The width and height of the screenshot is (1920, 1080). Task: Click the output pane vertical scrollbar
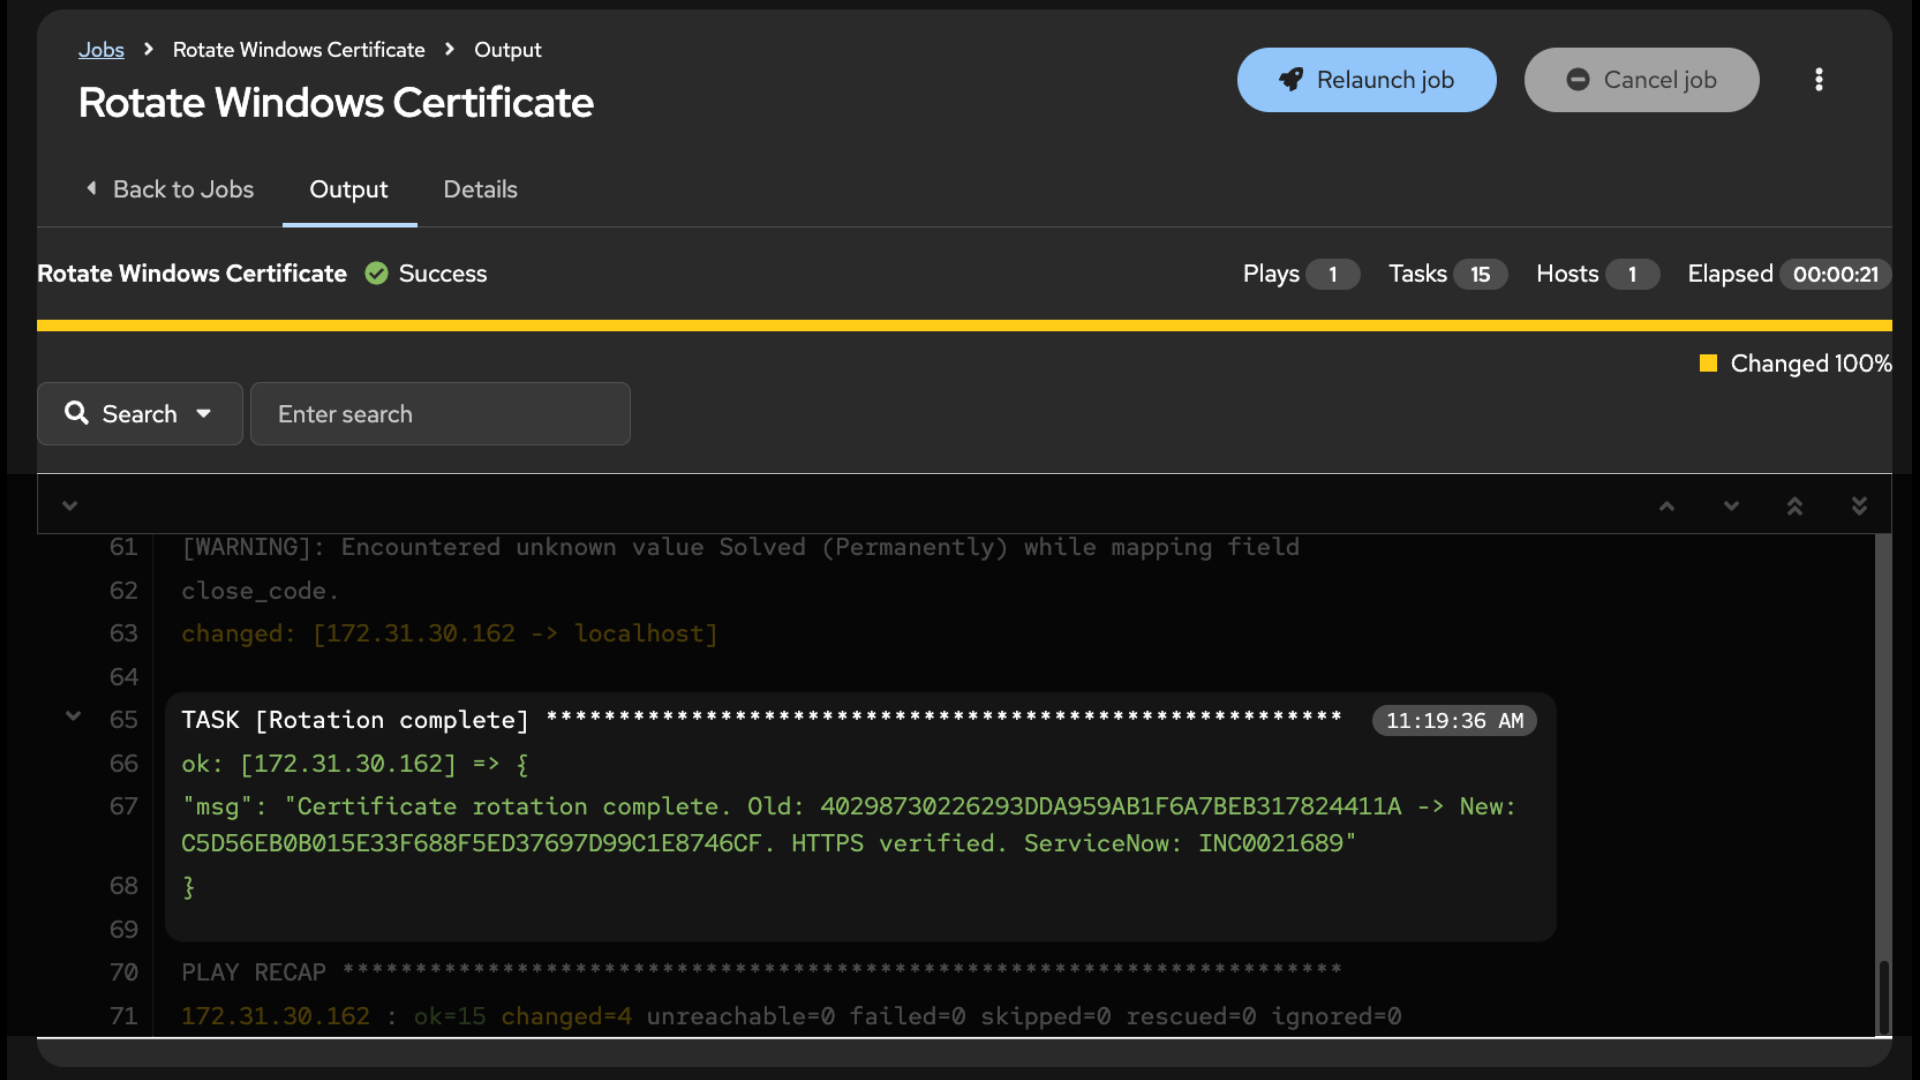[x=1883, y=785]
